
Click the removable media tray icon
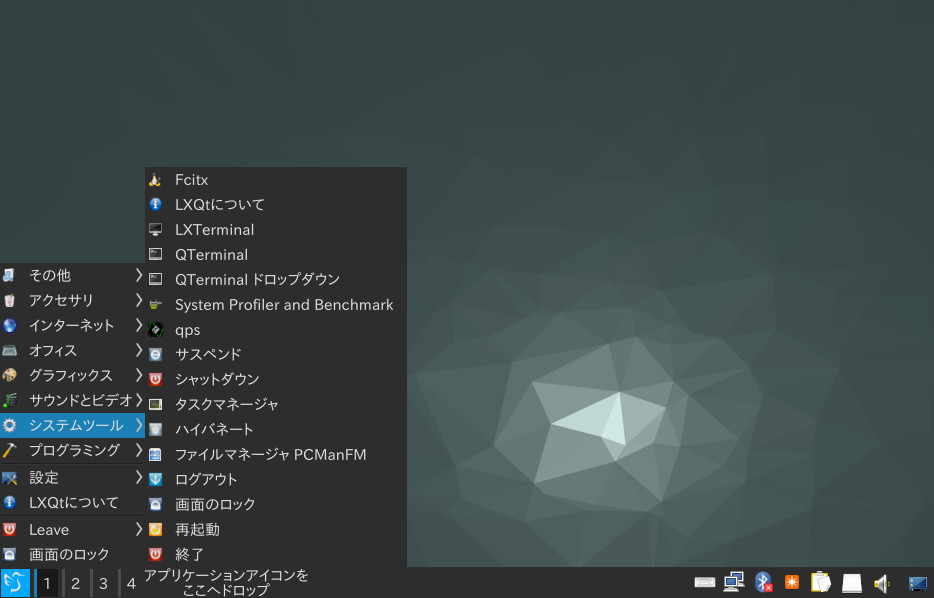pos(852,583)
